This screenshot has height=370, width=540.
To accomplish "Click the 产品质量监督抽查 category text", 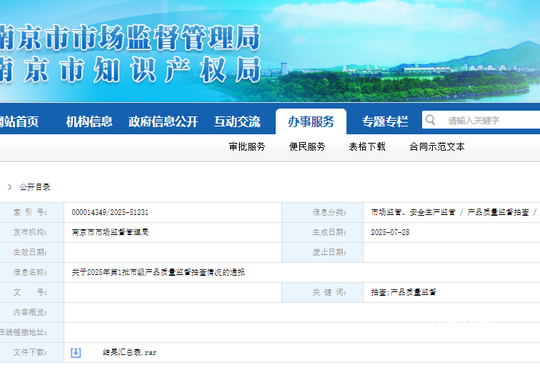I will (x=498, y=212).
